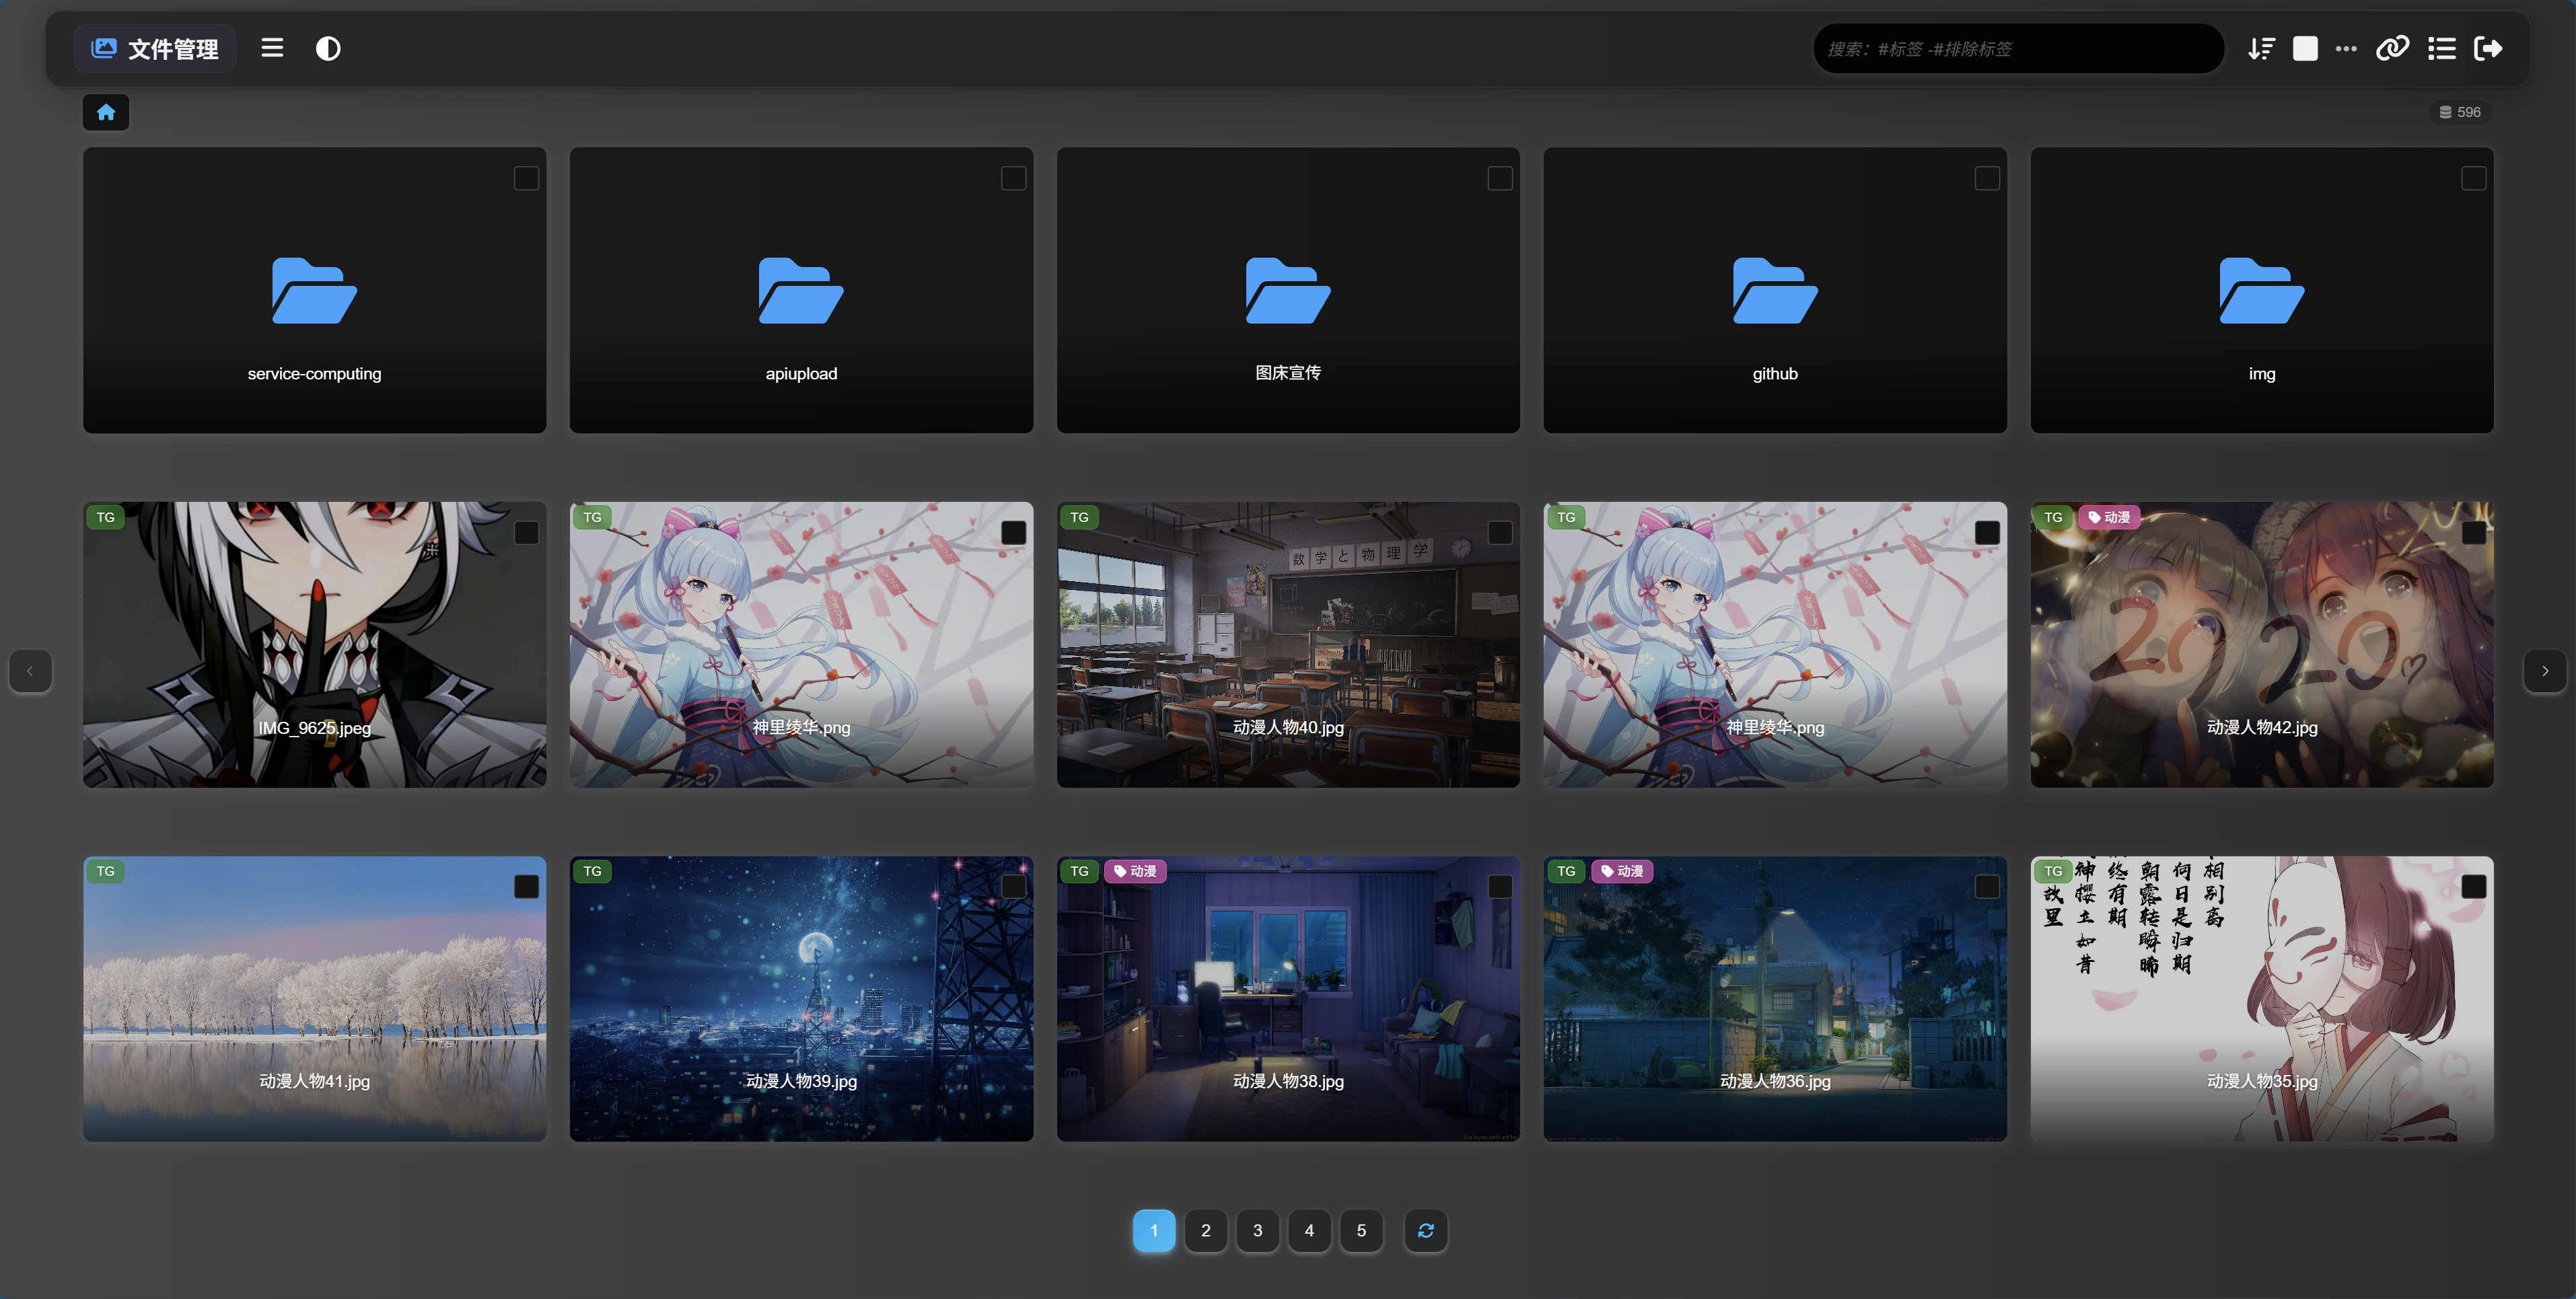Toggle dark/light theme contrast icon
Image resolution: width=2576 pixels, height=1299 pixels.
(x=328, y=48)
